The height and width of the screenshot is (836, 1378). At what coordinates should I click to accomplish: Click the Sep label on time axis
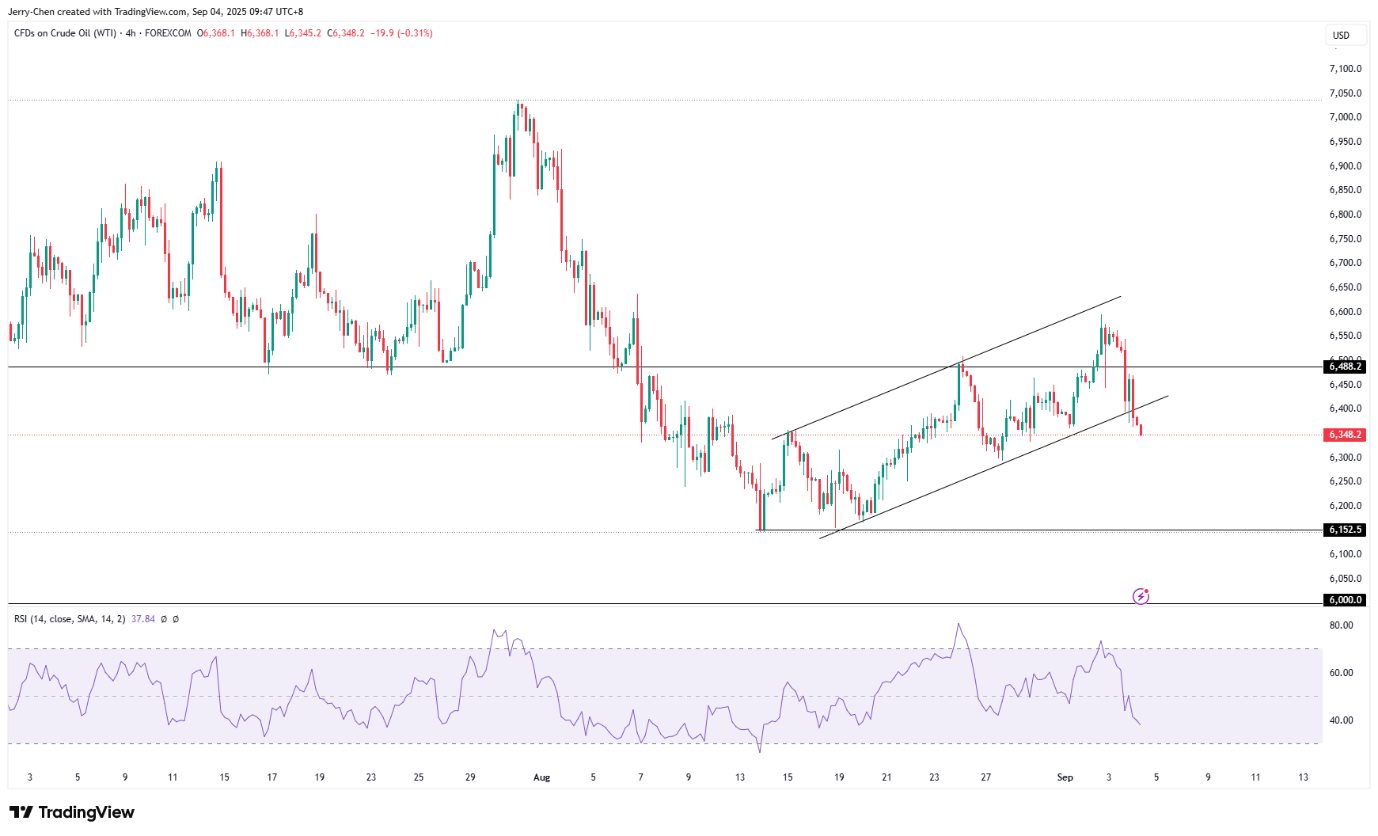tap(1066, 777)
